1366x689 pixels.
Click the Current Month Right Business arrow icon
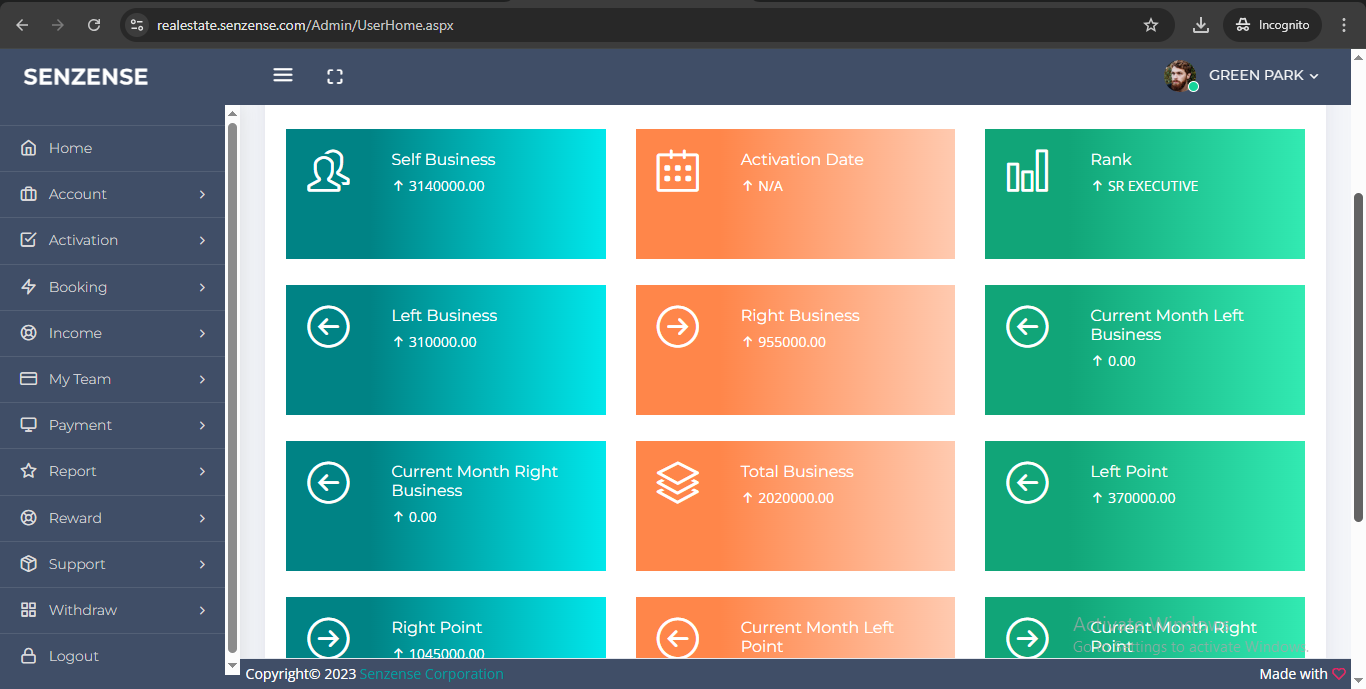click(328, 483)
